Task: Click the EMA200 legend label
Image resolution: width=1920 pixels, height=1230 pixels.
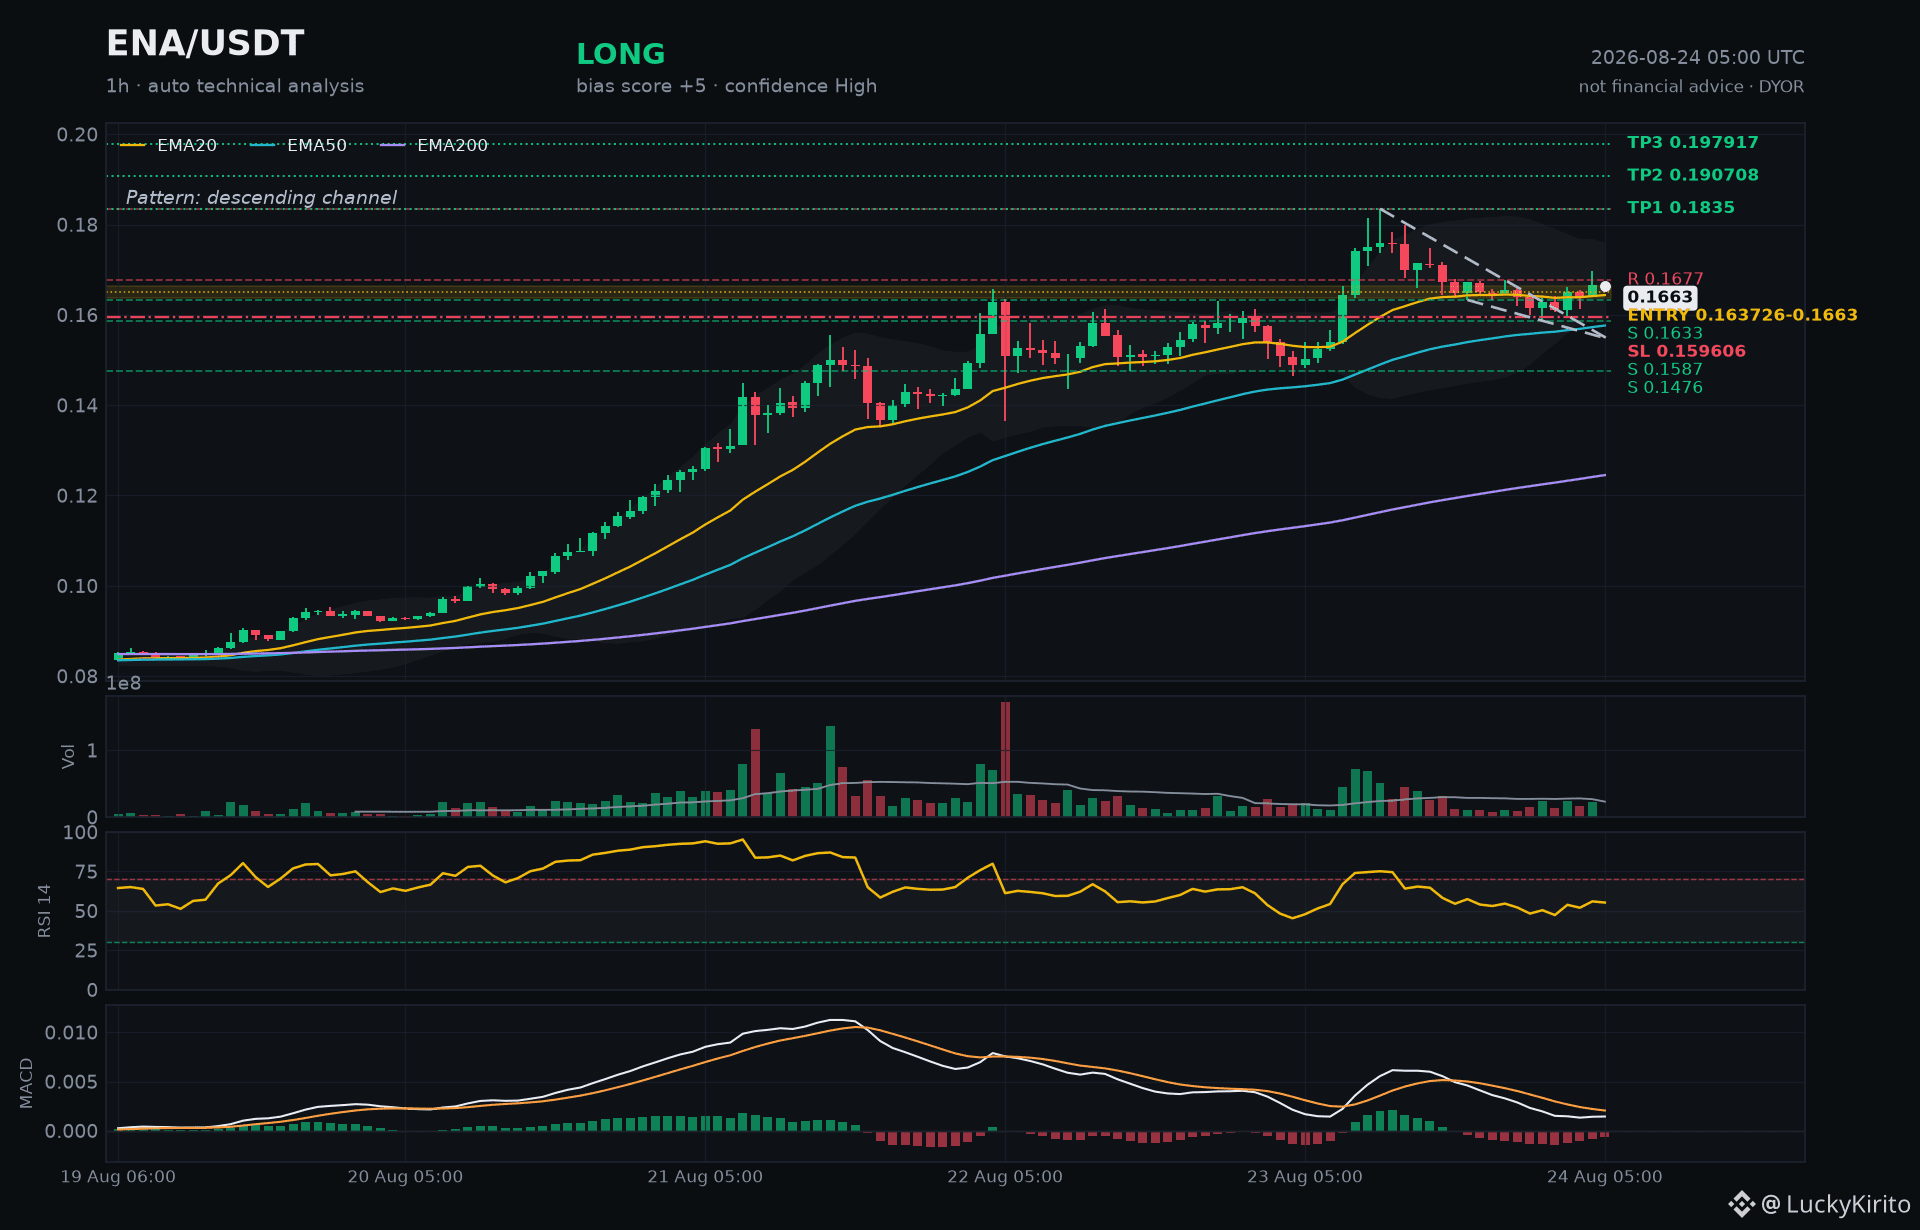Action: point(452,145)
